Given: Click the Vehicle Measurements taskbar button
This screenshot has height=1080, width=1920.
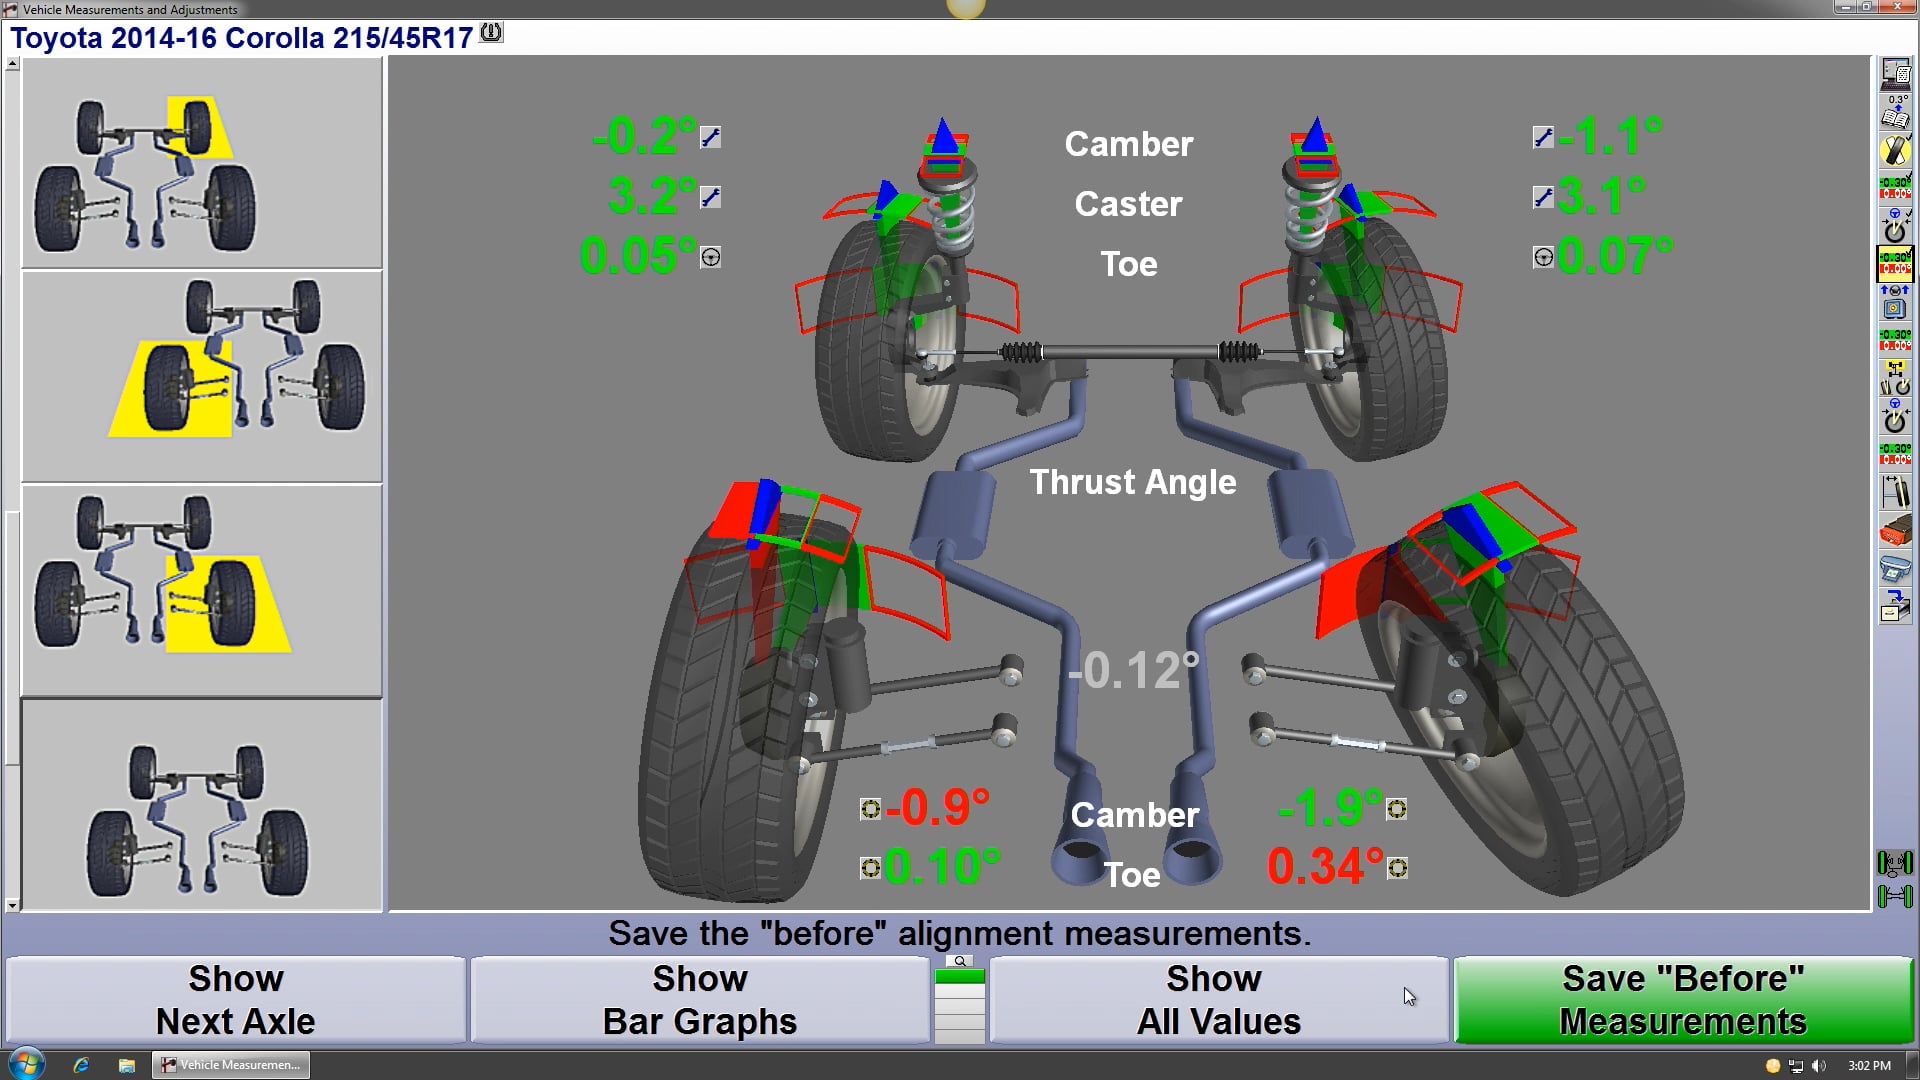Looking at the screenshot, I should [230, 1065].
